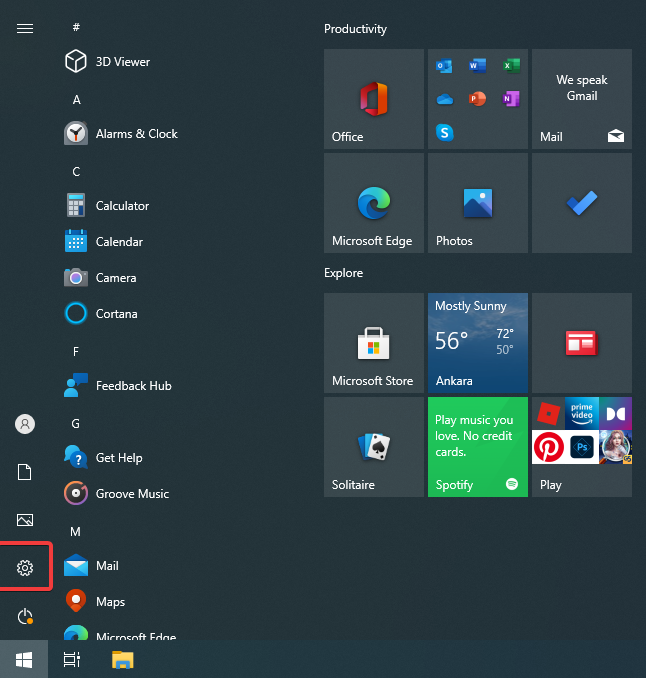
Task: Launch the Solitaire tile
Action: pos(374,447)
